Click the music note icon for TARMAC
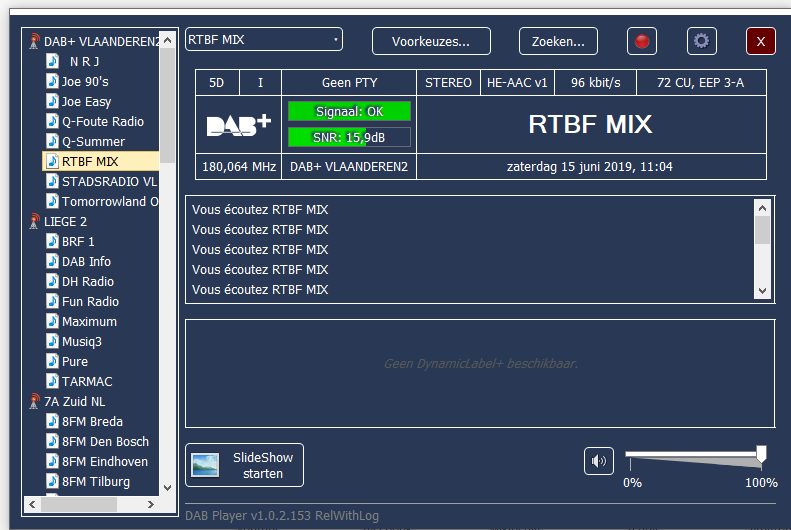791x530 pixels. click(x=52, y=381)
